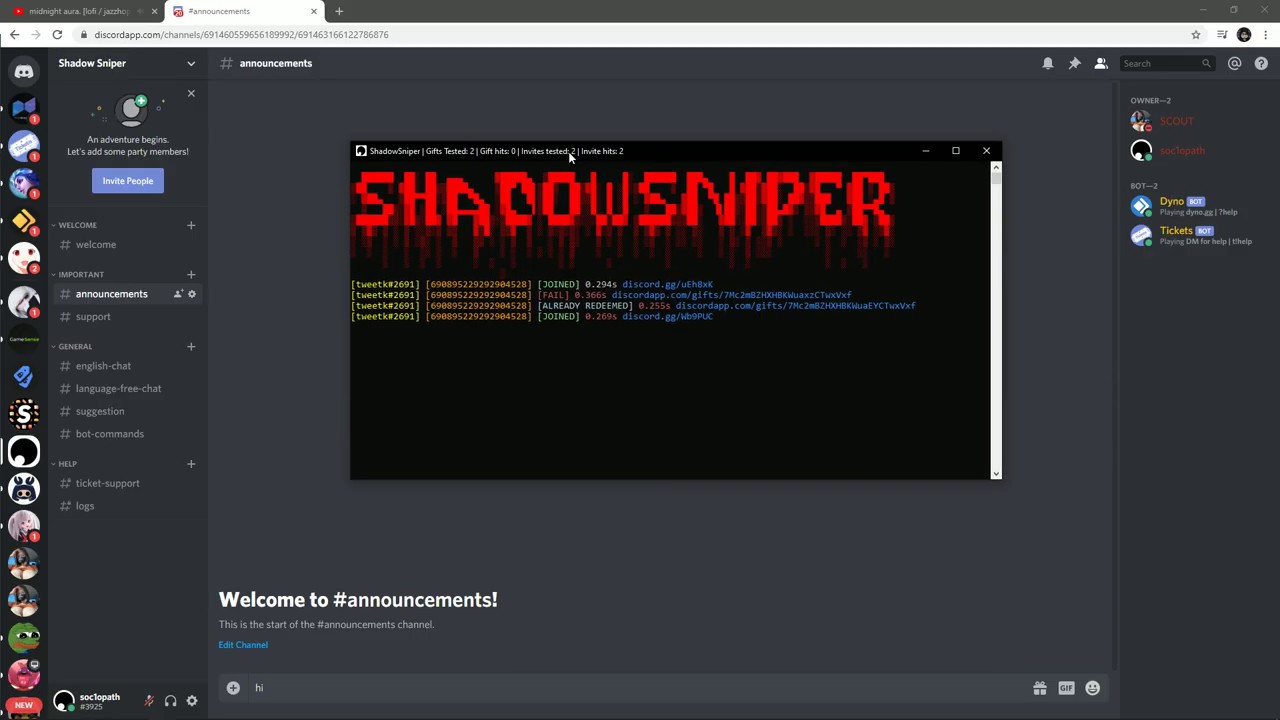Screen dimensions: 1280x720
Task: Open Chrome three-dot menu
Action: [1265, 35]
